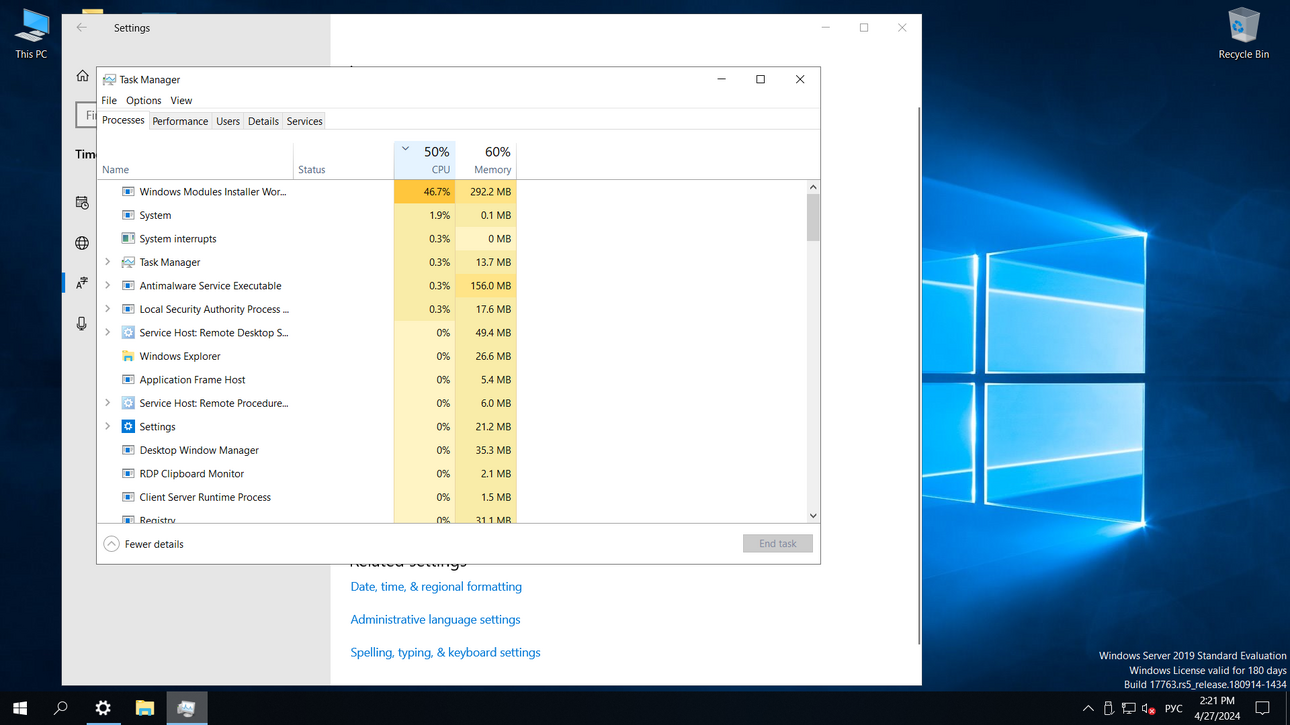Open the Windows Start menu
The image size is (1290, 725).
[x=20, y=708]
